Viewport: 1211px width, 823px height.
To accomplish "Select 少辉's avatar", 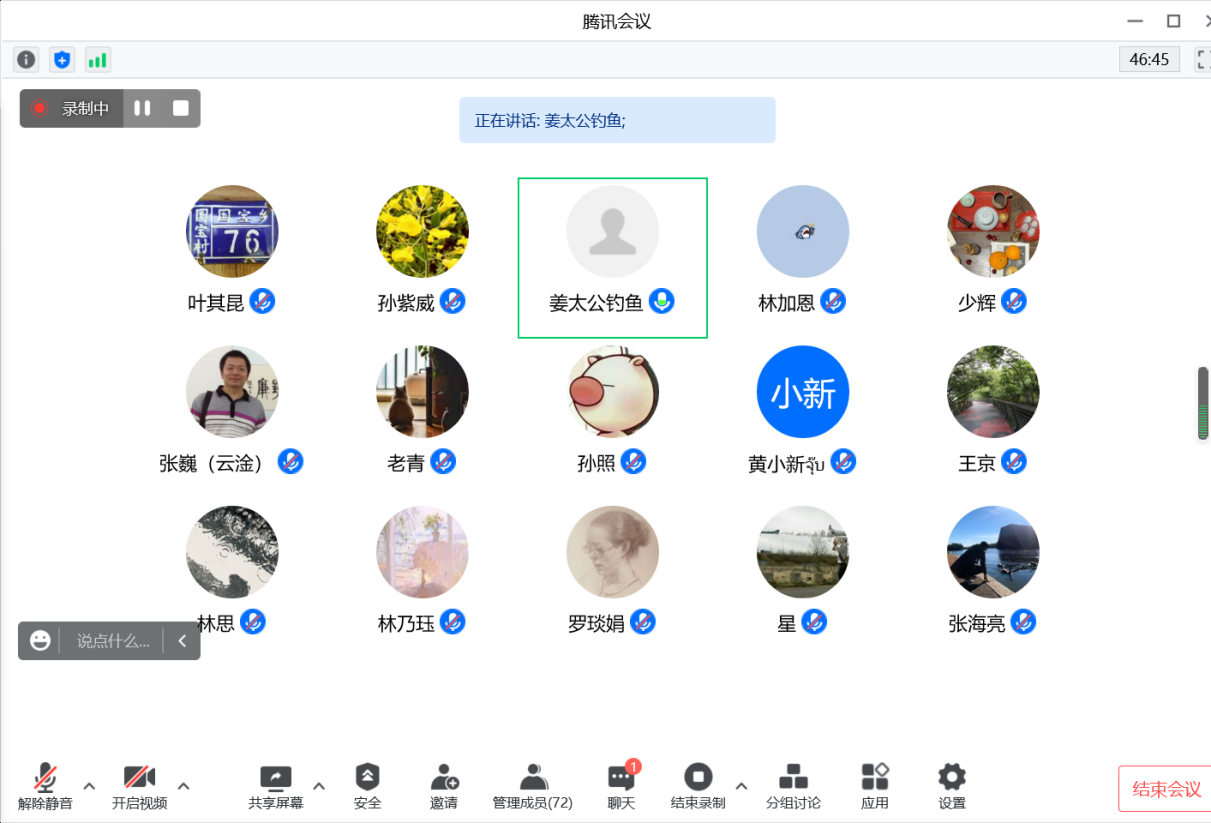I will 993,231.
